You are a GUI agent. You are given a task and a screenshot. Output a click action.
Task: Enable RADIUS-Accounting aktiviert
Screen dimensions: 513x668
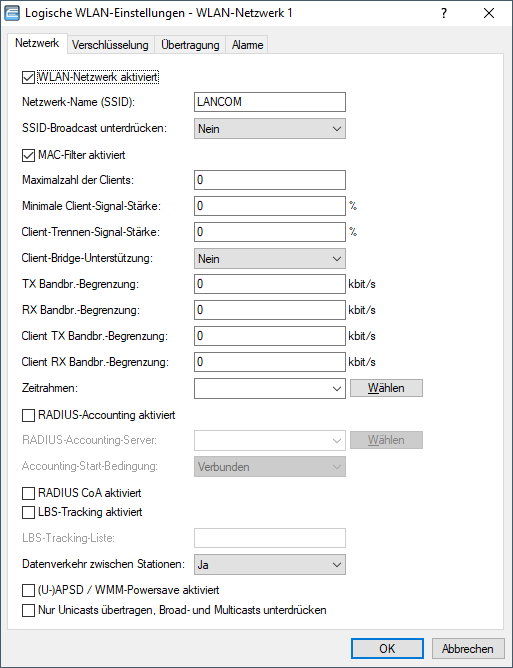(x=29, y=415)
